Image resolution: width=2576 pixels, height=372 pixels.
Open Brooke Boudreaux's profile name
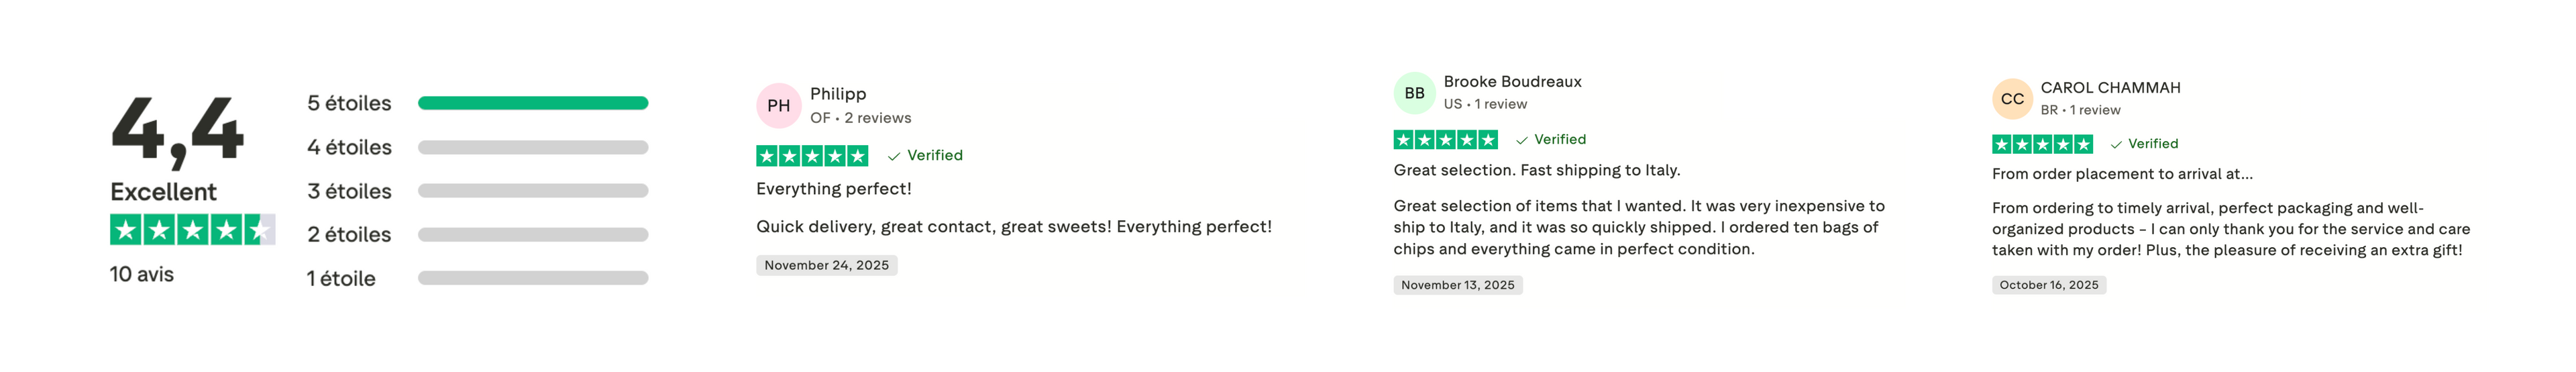pyautogui.click(x=1512, y=82)
